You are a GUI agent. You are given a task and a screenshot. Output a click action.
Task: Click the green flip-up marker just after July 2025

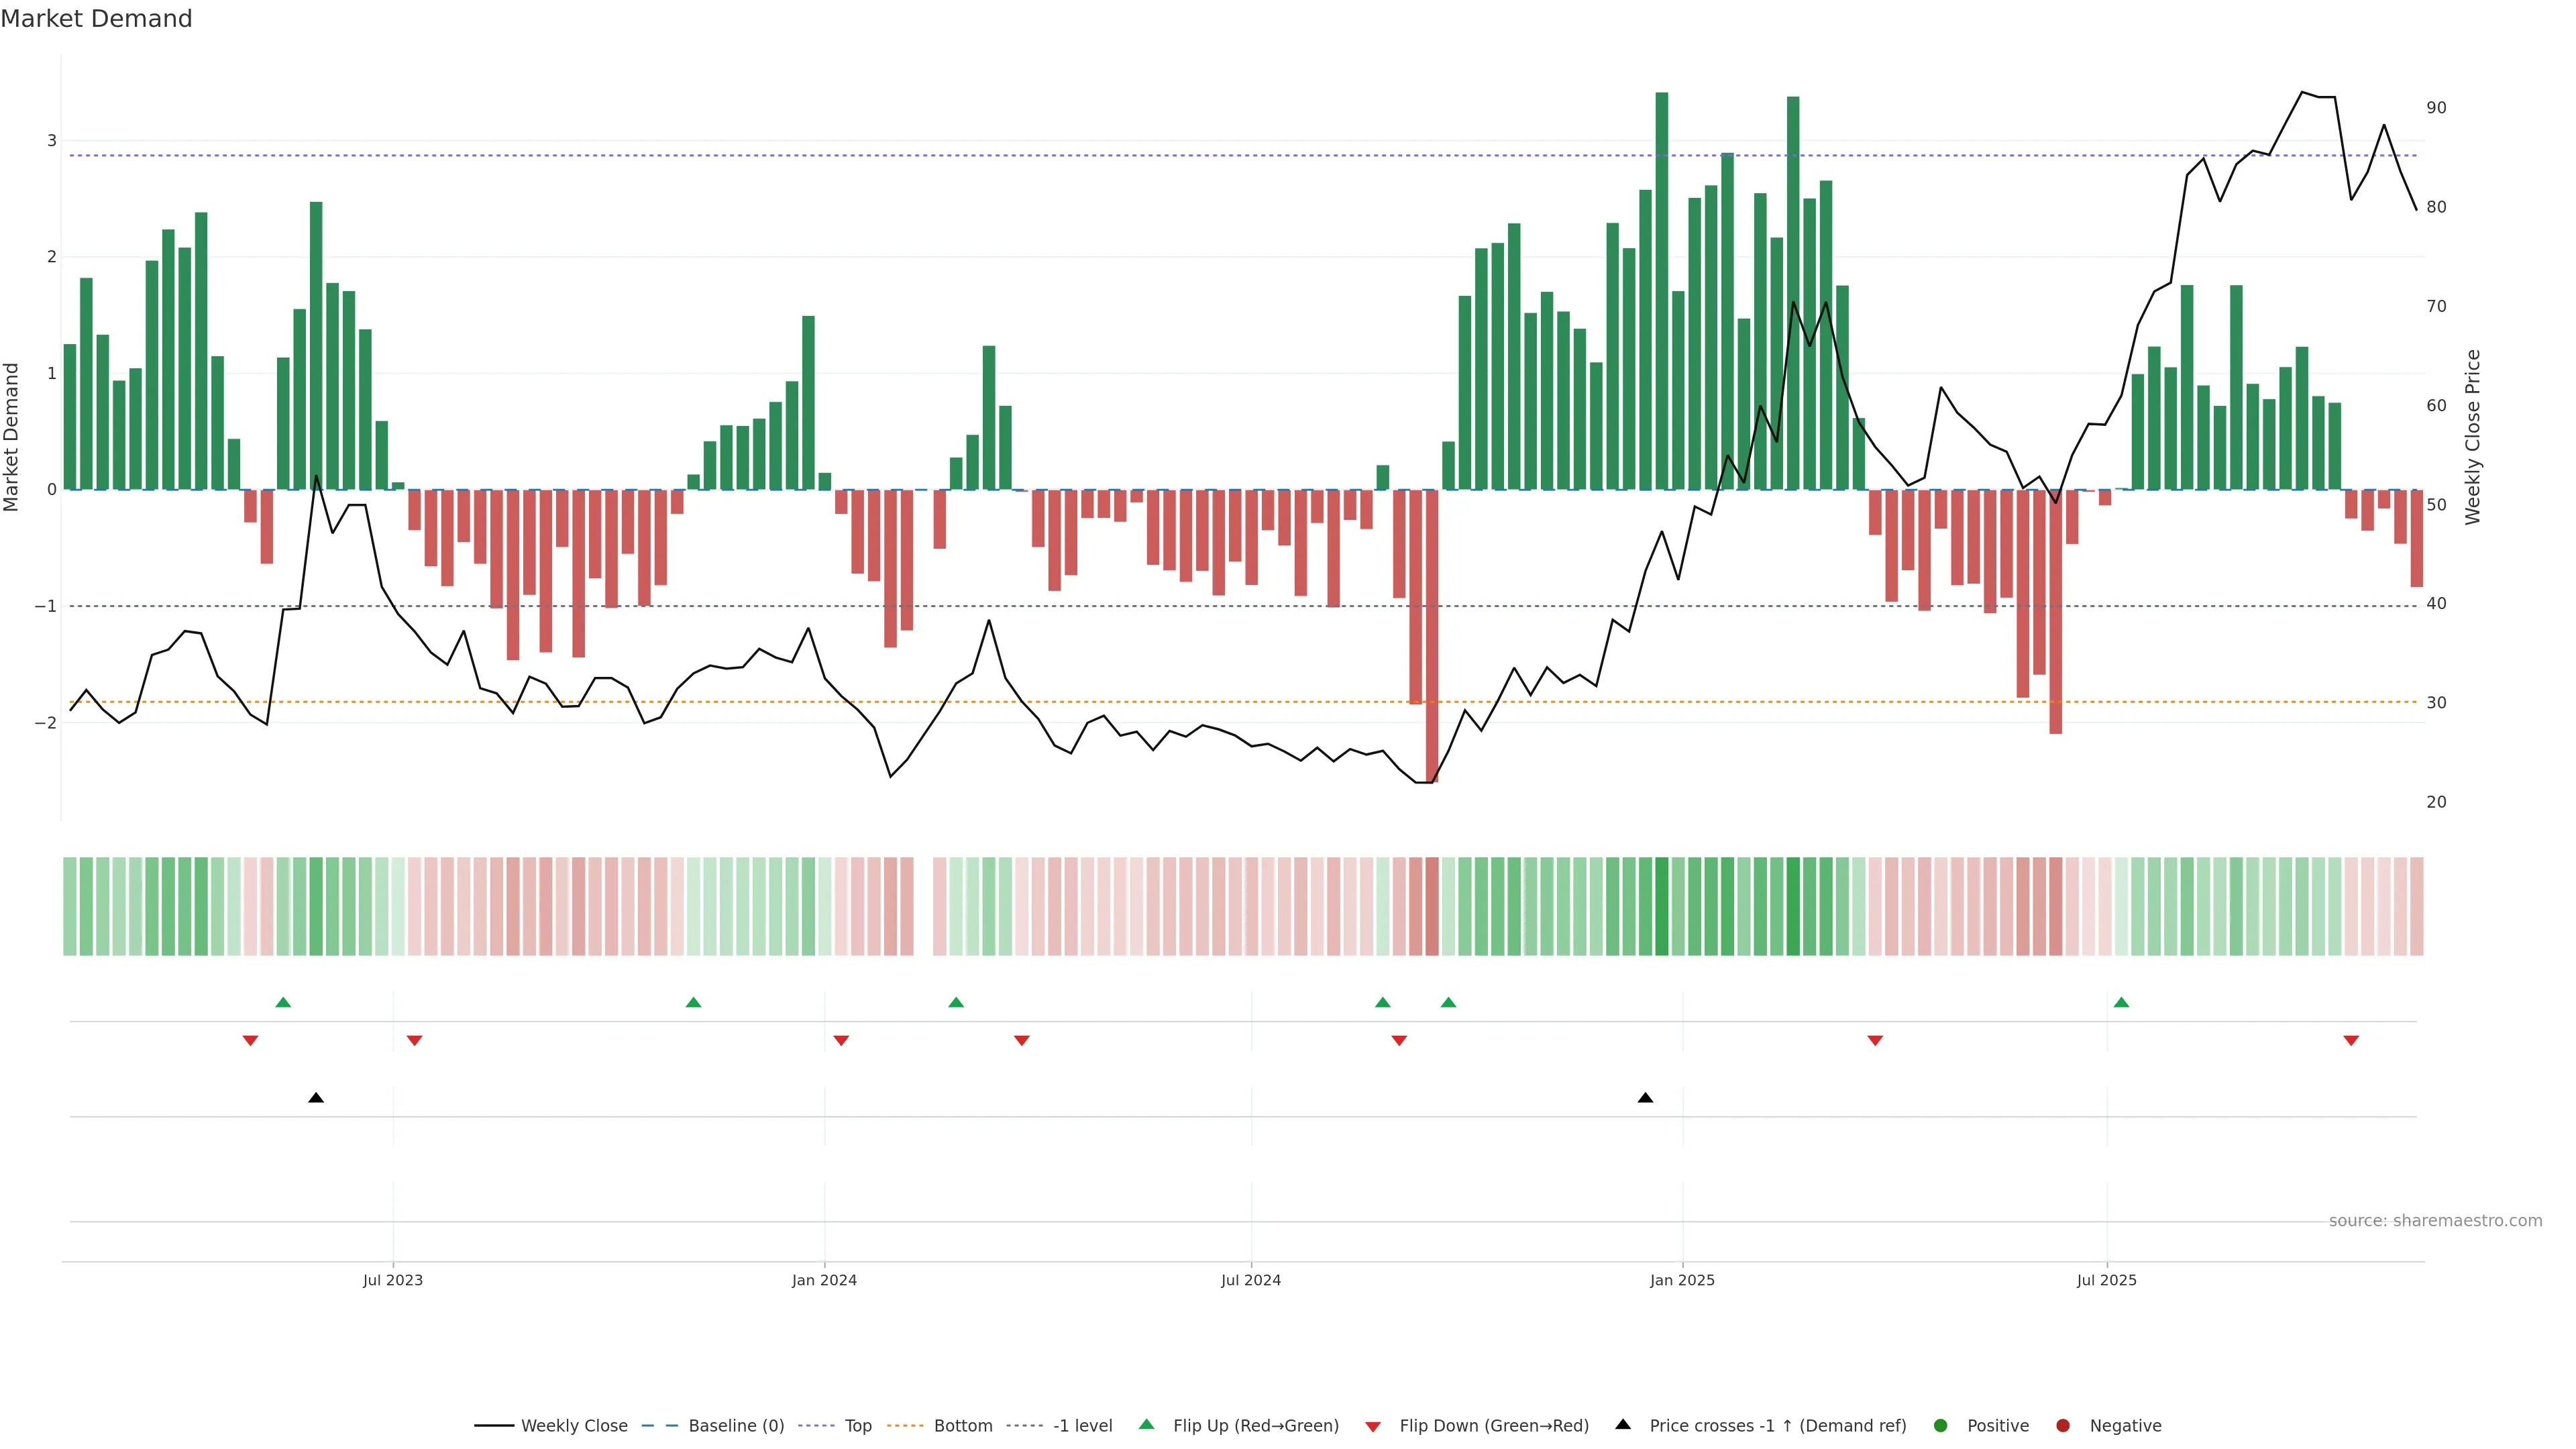(x=2121, y=1003)
